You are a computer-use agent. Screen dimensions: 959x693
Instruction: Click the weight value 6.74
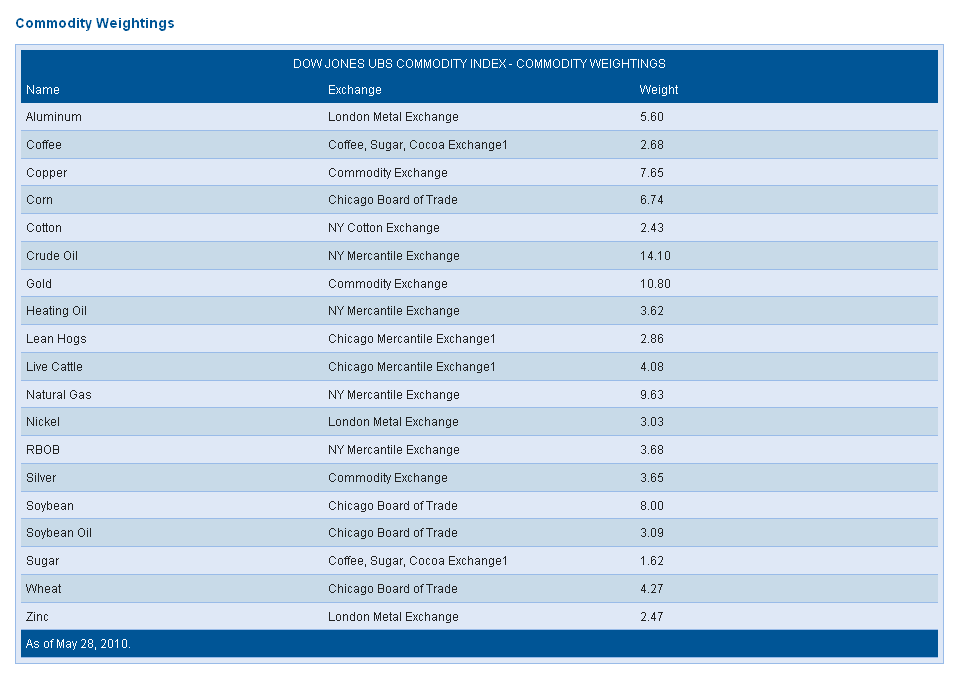(x=652, y=200)
